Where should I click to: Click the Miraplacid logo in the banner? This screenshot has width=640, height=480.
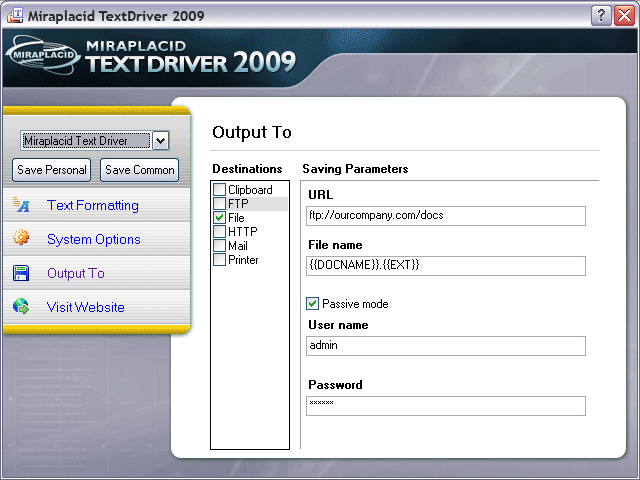(43, 55)
